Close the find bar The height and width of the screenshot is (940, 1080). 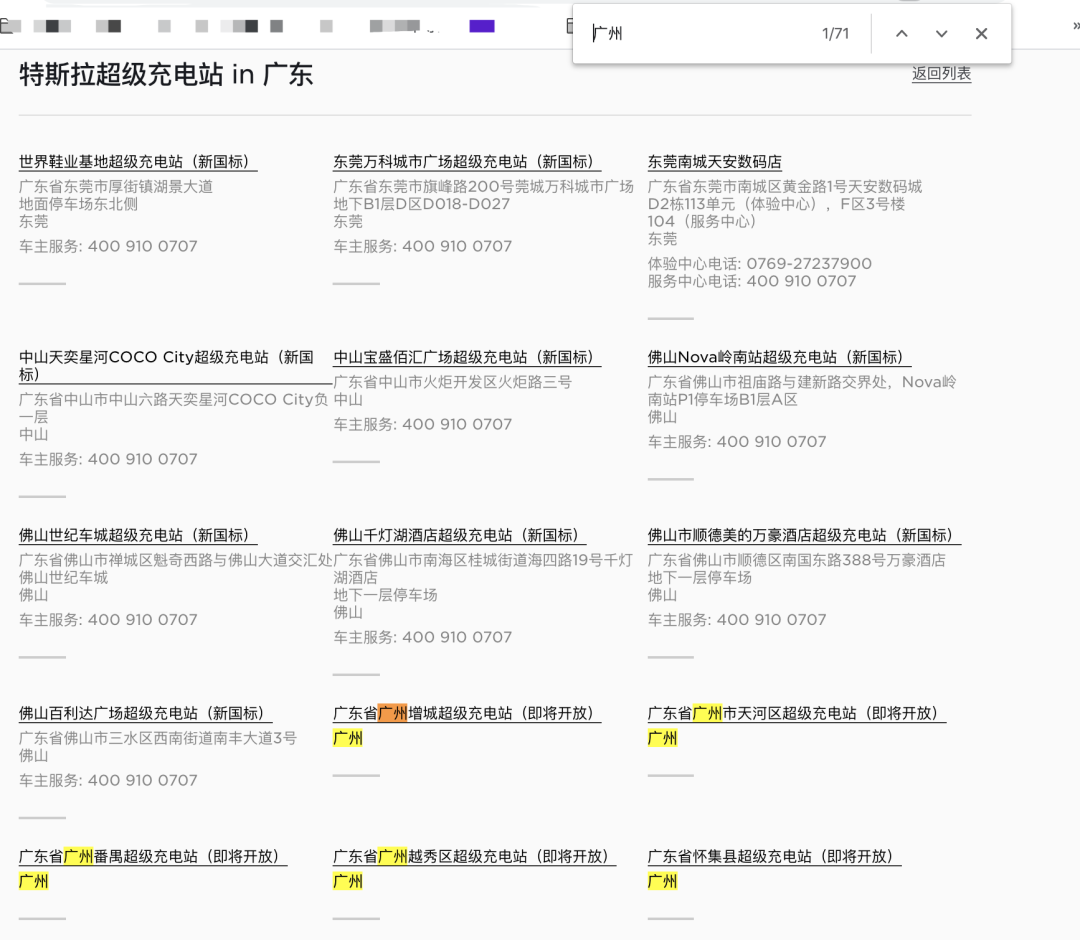click(982, 34)
